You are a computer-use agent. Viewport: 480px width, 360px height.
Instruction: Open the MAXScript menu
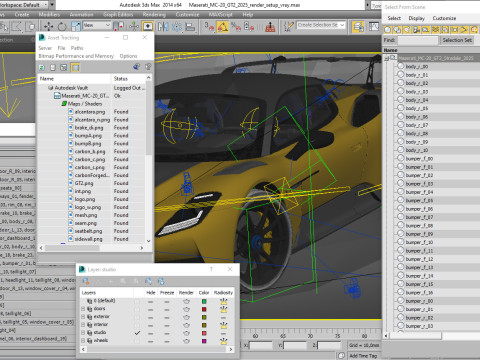click(220, 15)
